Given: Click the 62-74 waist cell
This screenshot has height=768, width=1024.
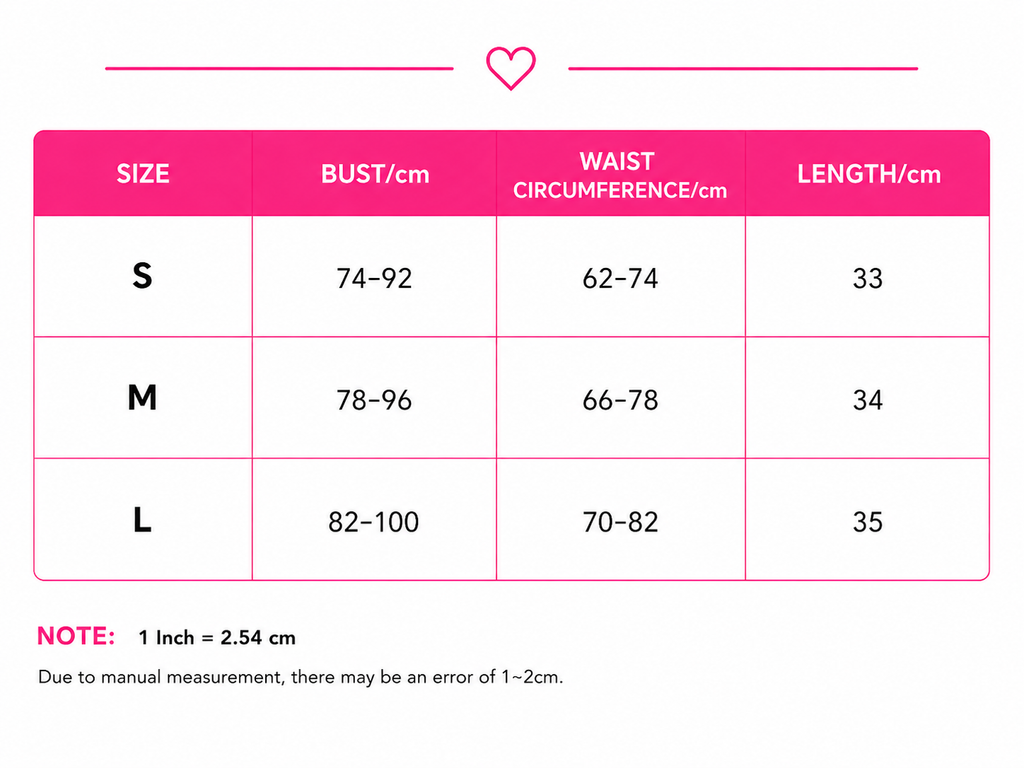Looking at the screenshot, I should point(620,278).
